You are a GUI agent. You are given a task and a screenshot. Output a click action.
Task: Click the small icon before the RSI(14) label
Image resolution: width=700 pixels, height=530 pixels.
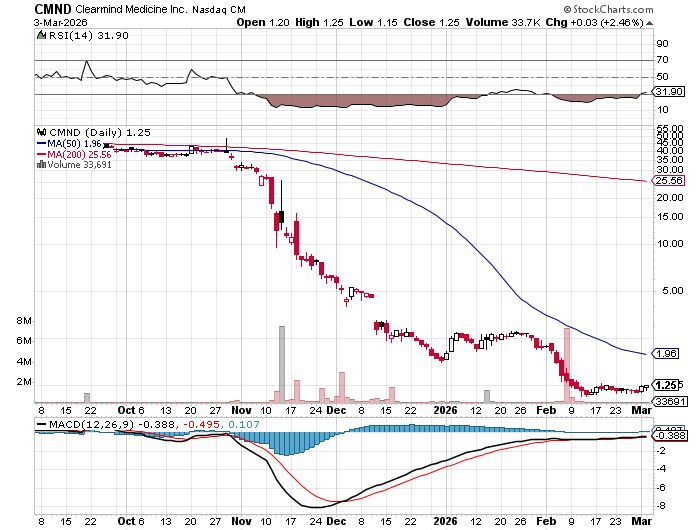[42, 35]
